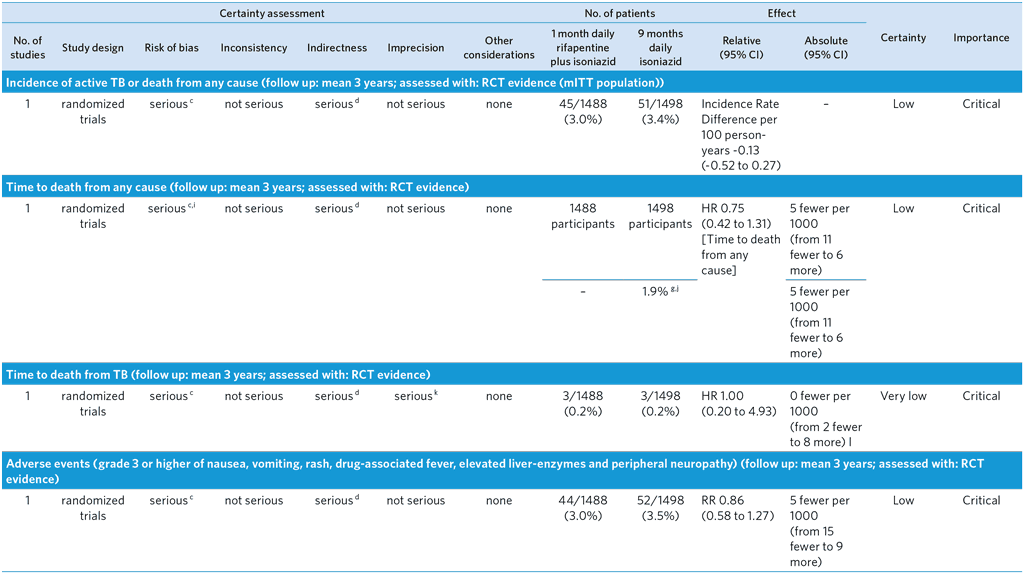This screenshot has width=1024, height=574.
Task: Select the '45/1488 (3.0%)' patient cell
Action: 582,111
